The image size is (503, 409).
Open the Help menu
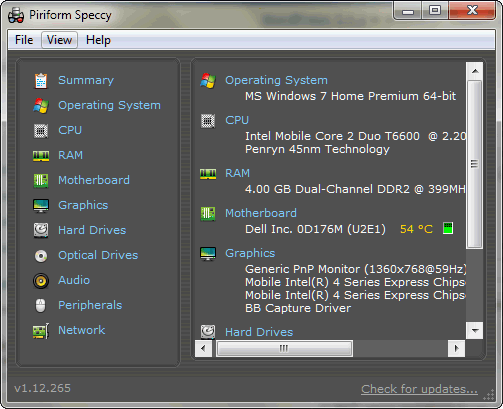[98, 40]
